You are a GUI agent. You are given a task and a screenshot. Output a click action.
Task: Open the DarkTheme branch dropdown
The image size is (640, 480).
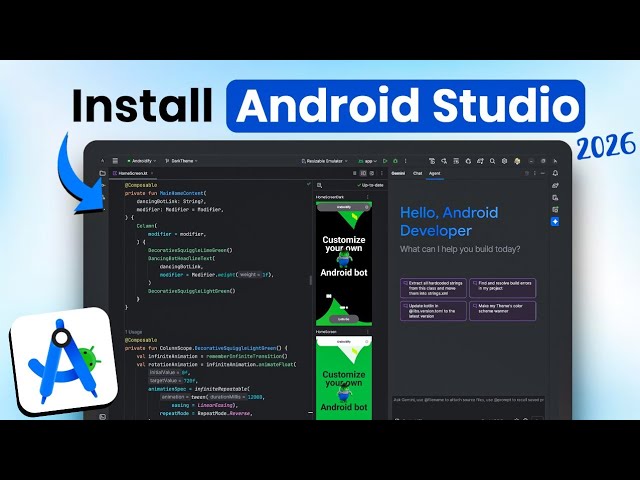tap(181, 161)
